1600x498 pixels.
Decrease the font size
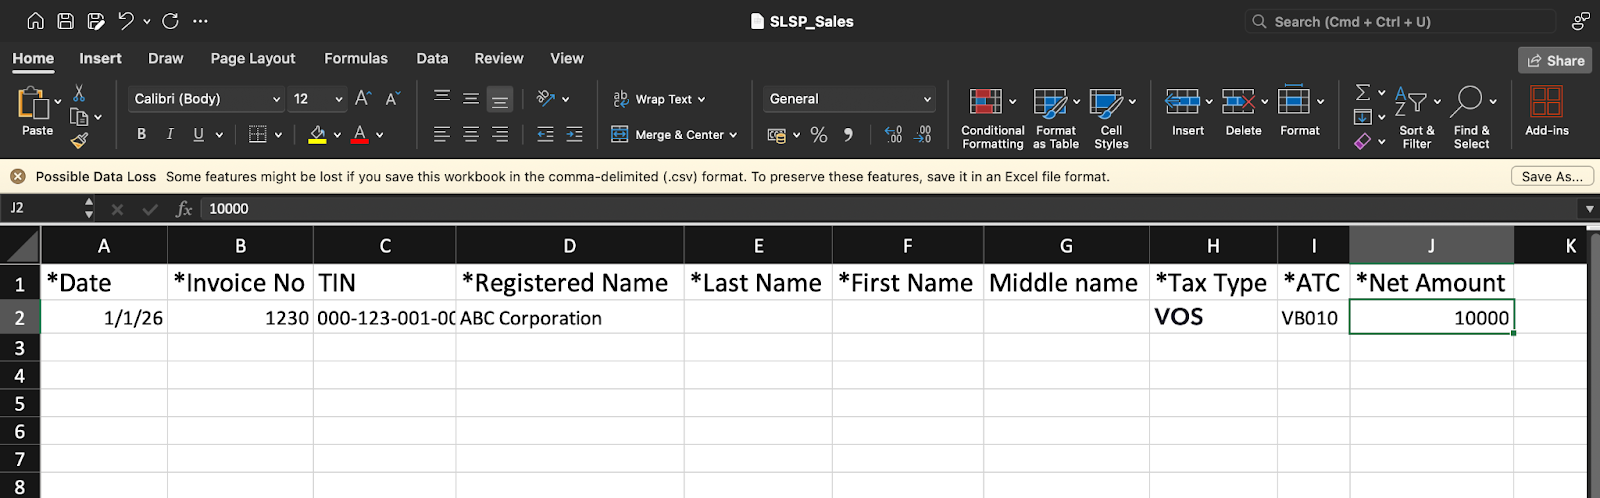(x=392, y=98)
